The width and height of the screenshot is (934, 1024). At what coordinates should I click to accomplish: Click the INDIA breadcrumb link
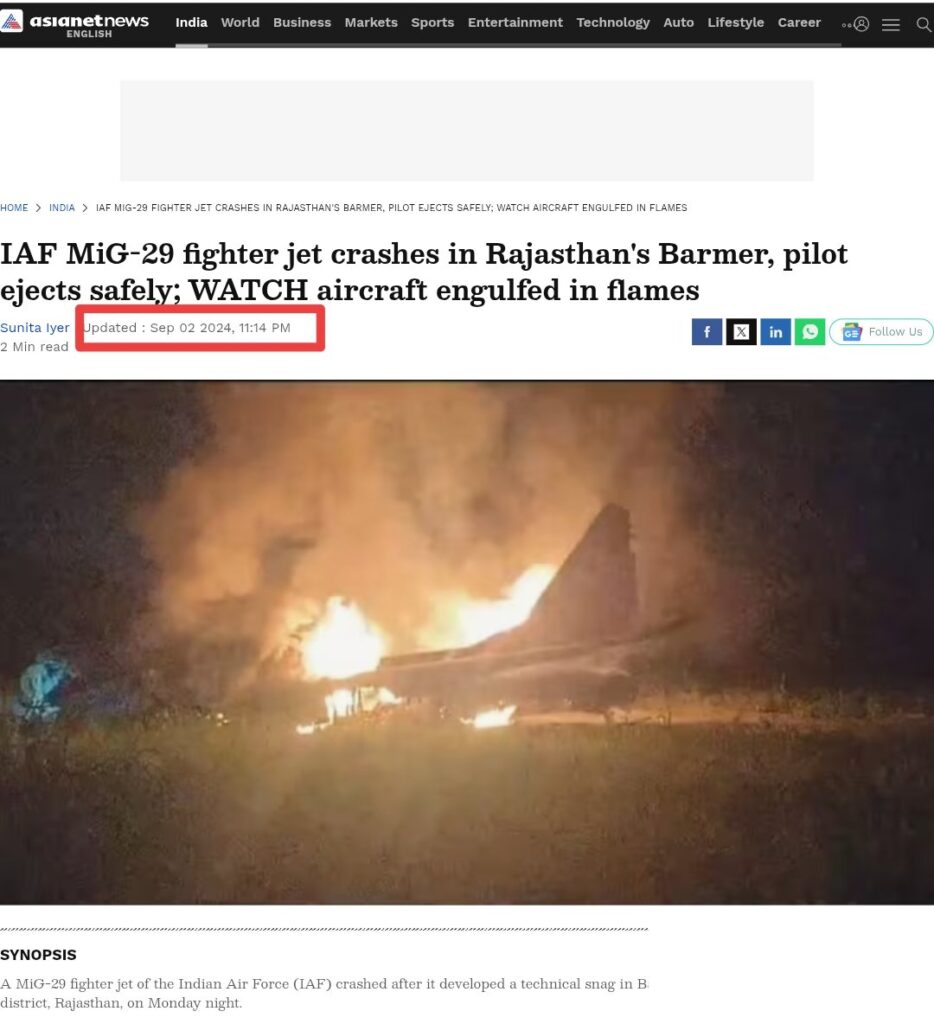click(x=62, y=208)
